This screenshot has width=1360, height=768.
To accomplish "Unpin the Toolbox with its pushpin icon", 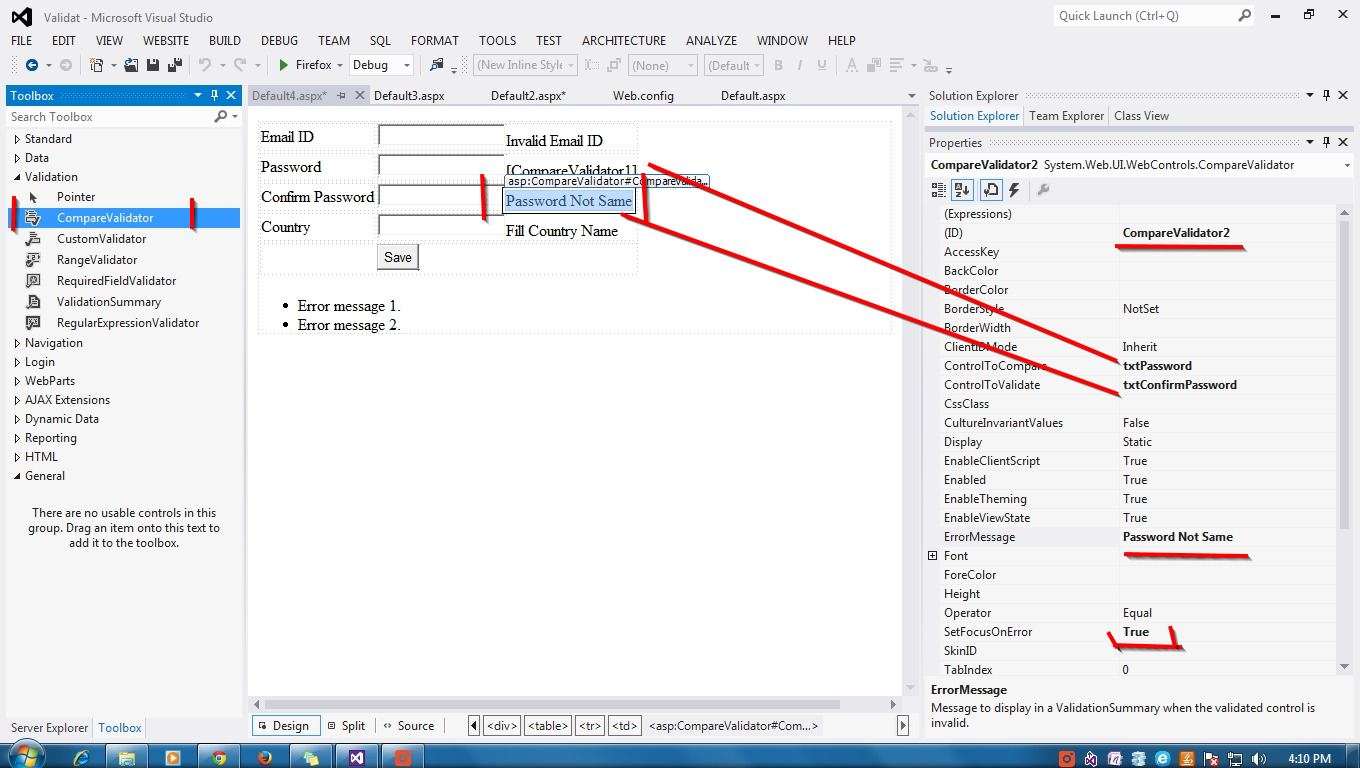I will click(x=214, y=95).
